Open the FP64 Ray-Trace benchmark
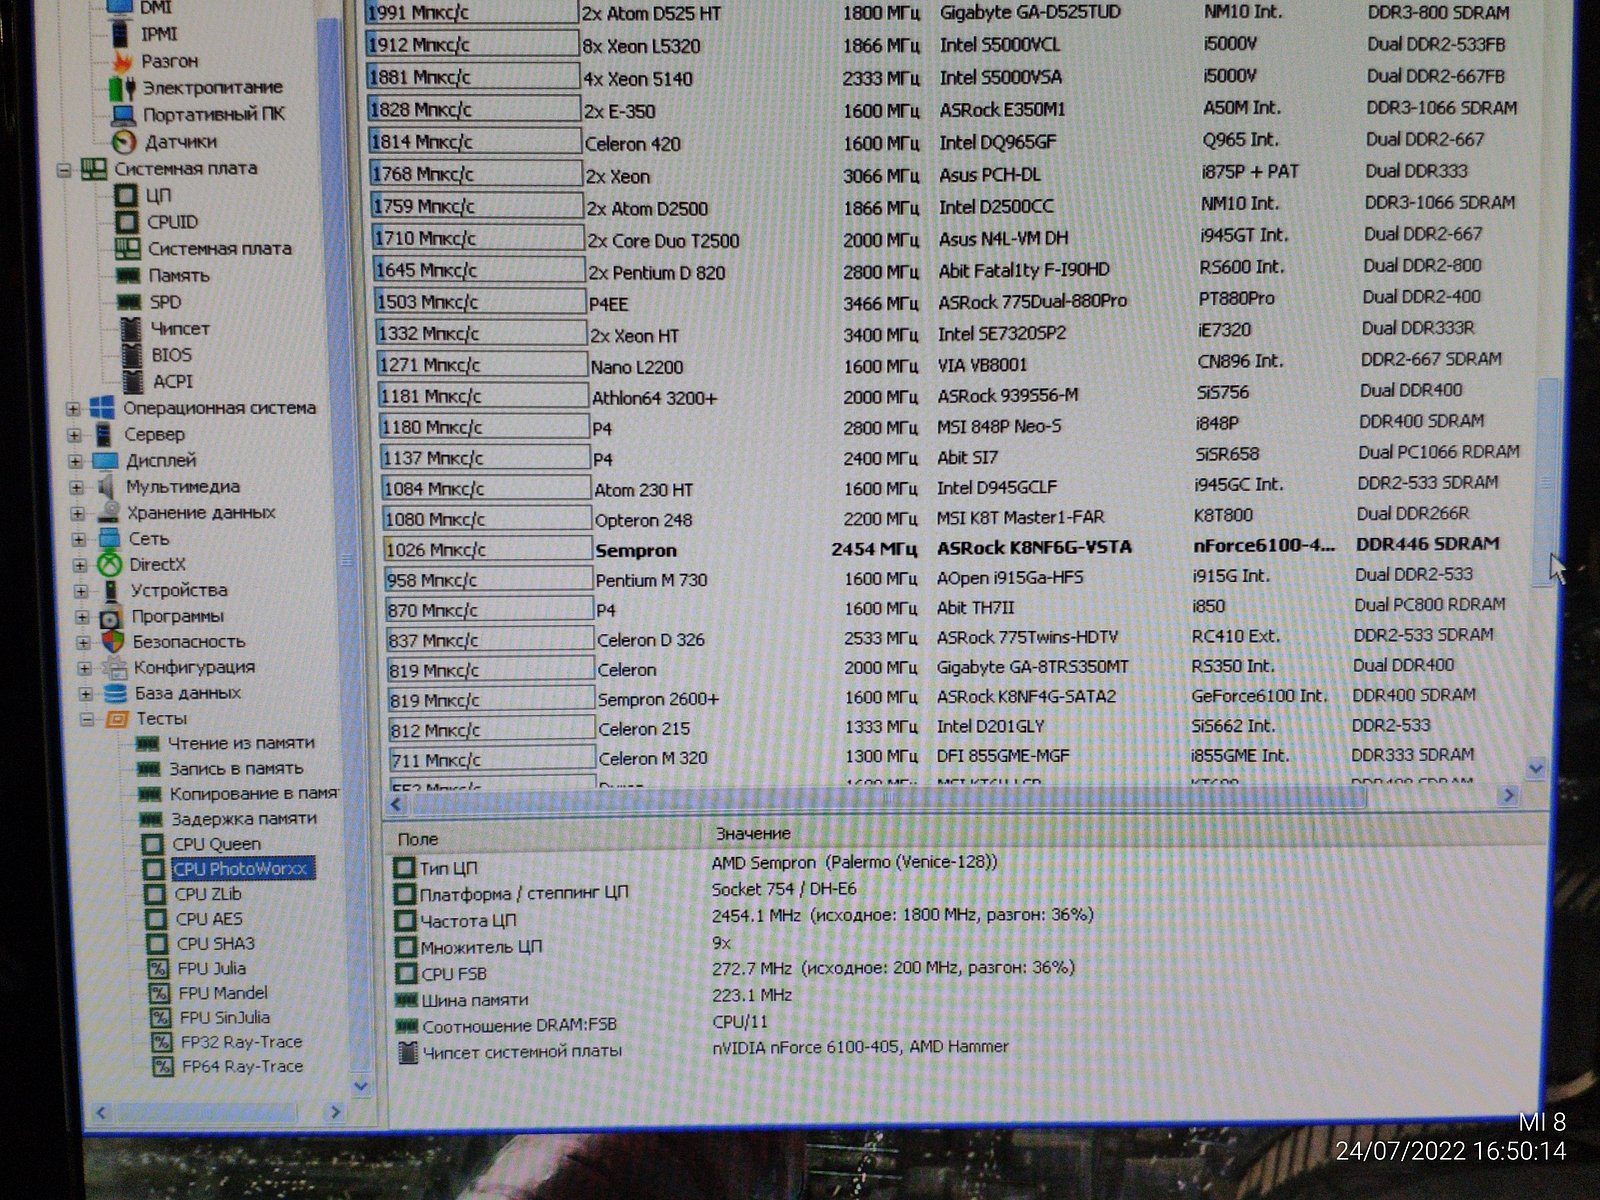This screenshot has width=1600, height=1200. [x=243, y=1067]
